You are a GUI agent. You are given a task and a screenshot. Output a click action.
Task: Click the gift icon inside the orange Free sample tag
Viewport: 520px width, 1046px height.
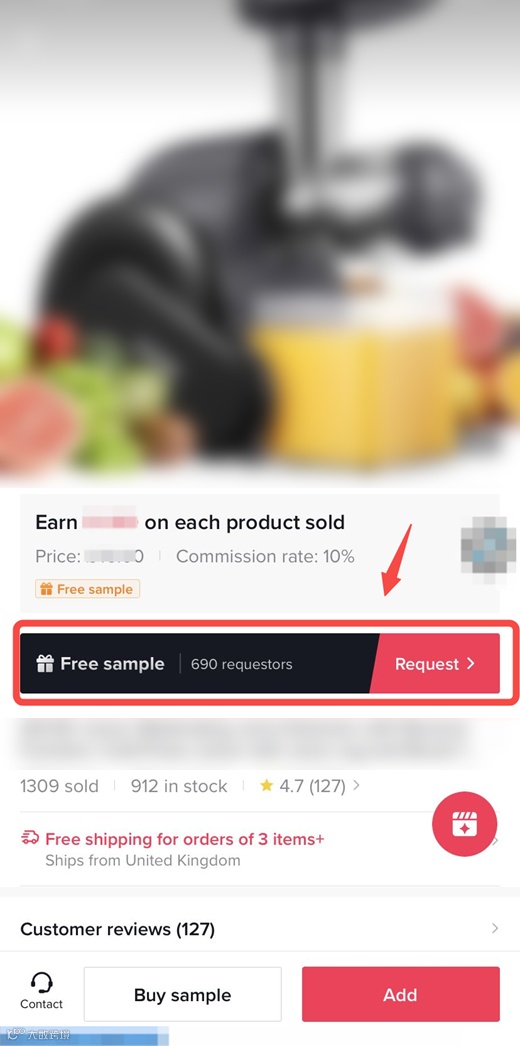point(46,589)
